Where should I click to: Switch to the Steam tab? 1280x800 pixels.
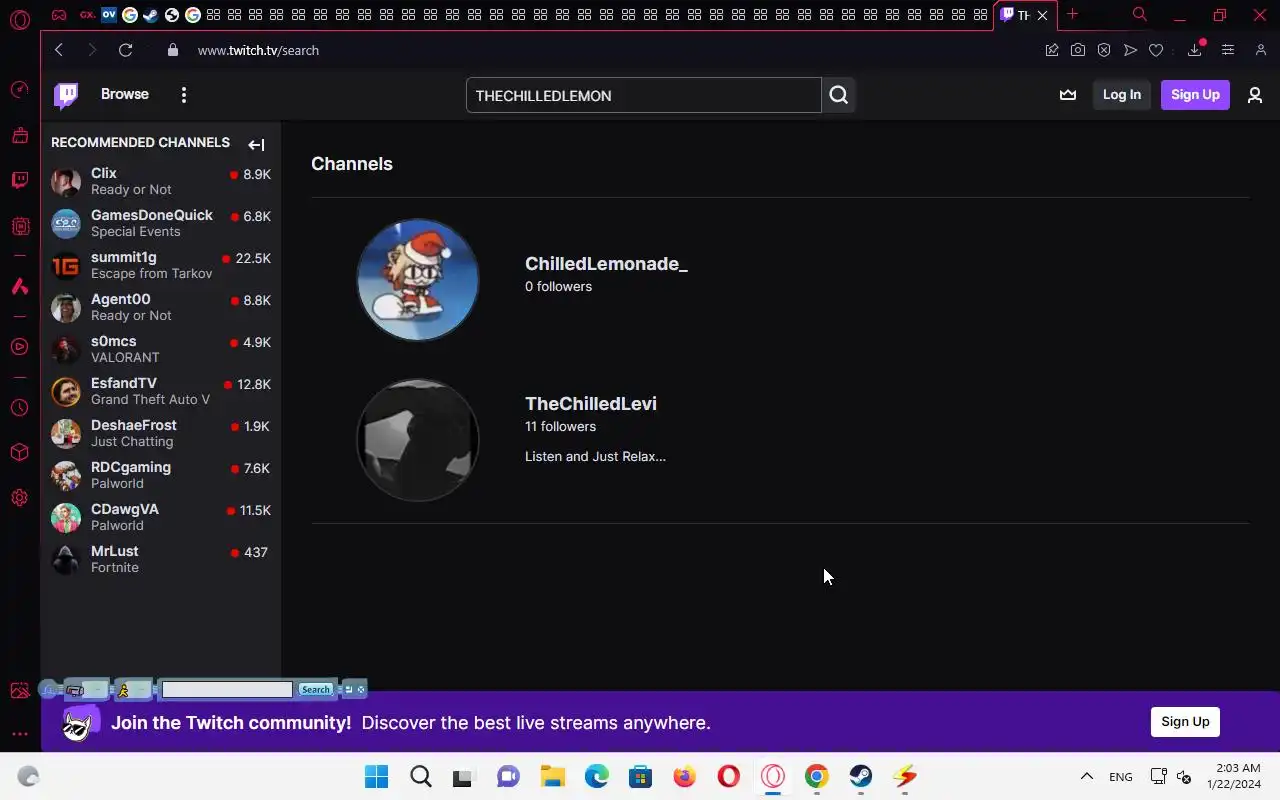click(x=150, y=15)
